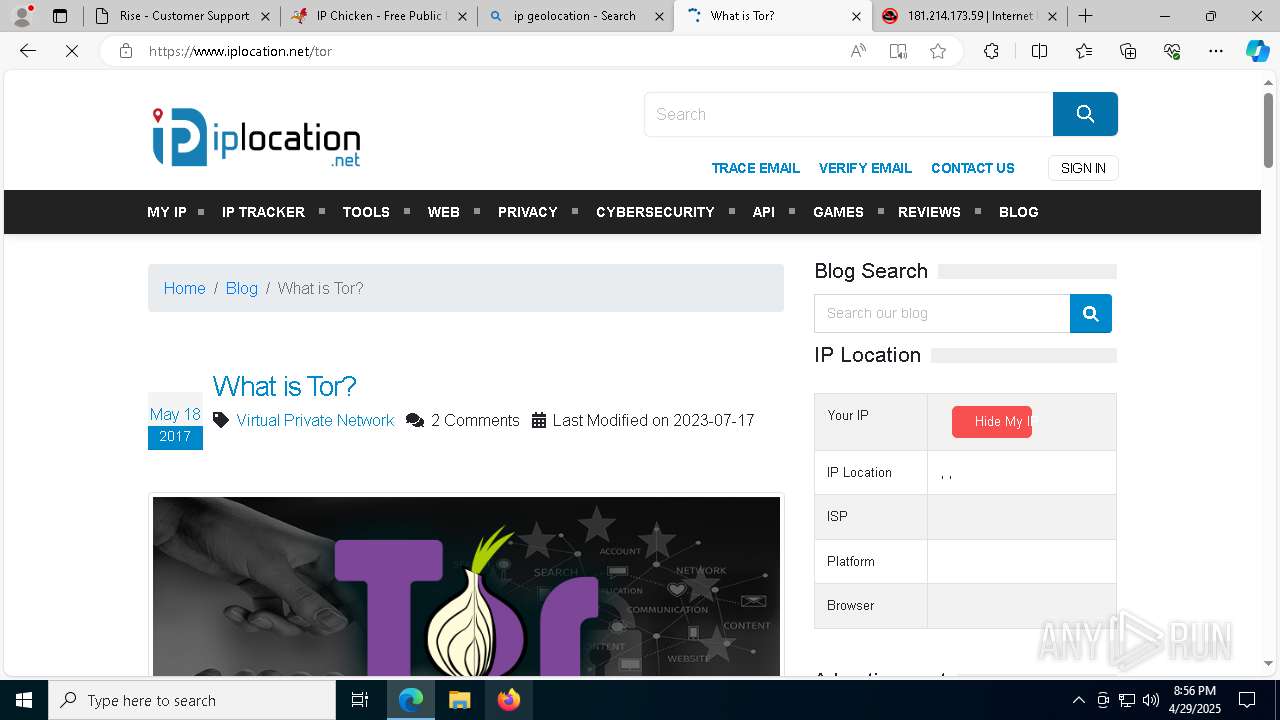1280x720 pixels.
Task: Open the IP TRACKER menu
Action: coord(263,212)
